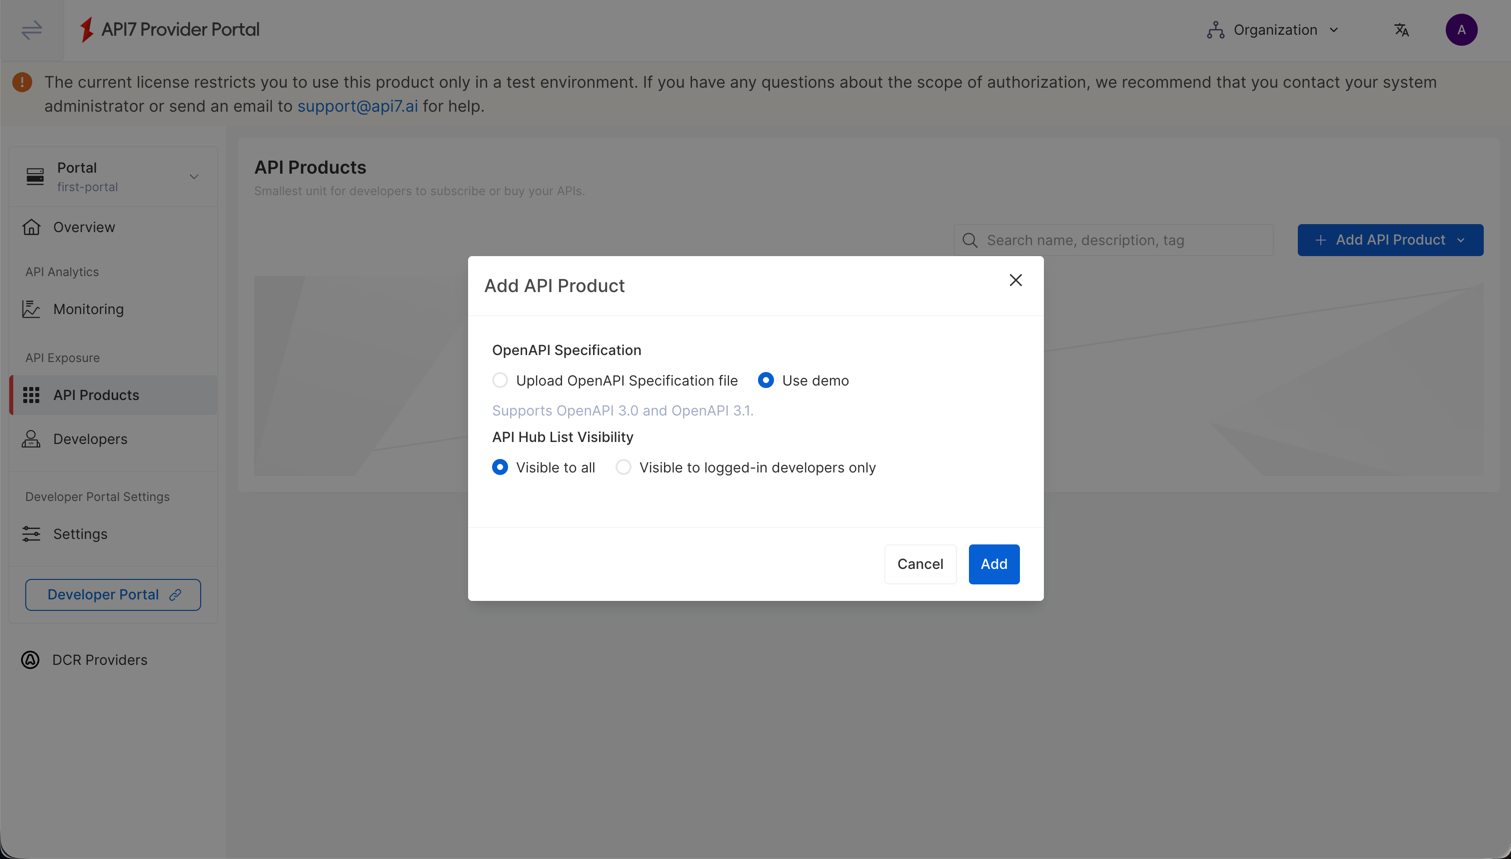Open Developers from the sidebar icon

pos(30,438)
